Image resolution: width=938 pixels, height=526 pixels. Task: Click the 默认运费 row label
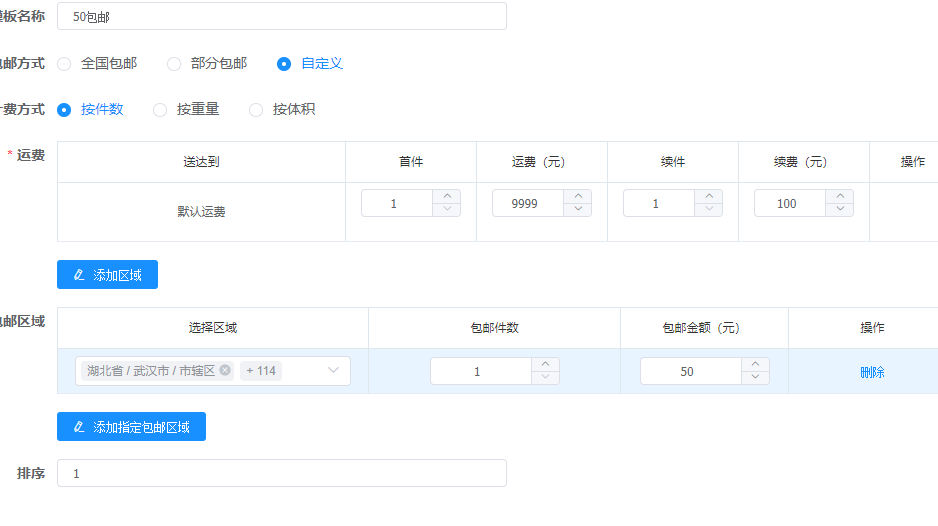pyautogui.click(x=201, y=212)
